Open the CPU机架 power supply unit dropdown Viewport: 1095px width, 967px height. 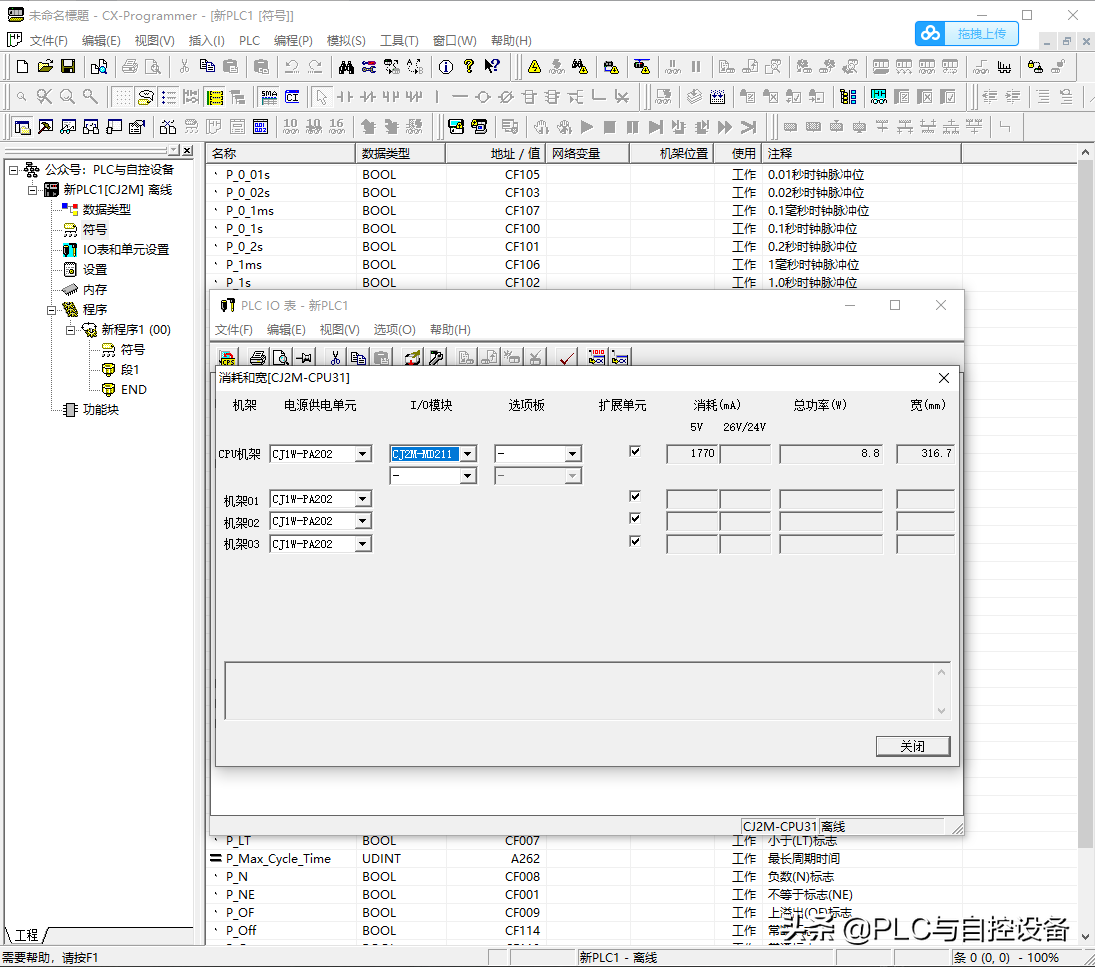[x=362, y=454]
